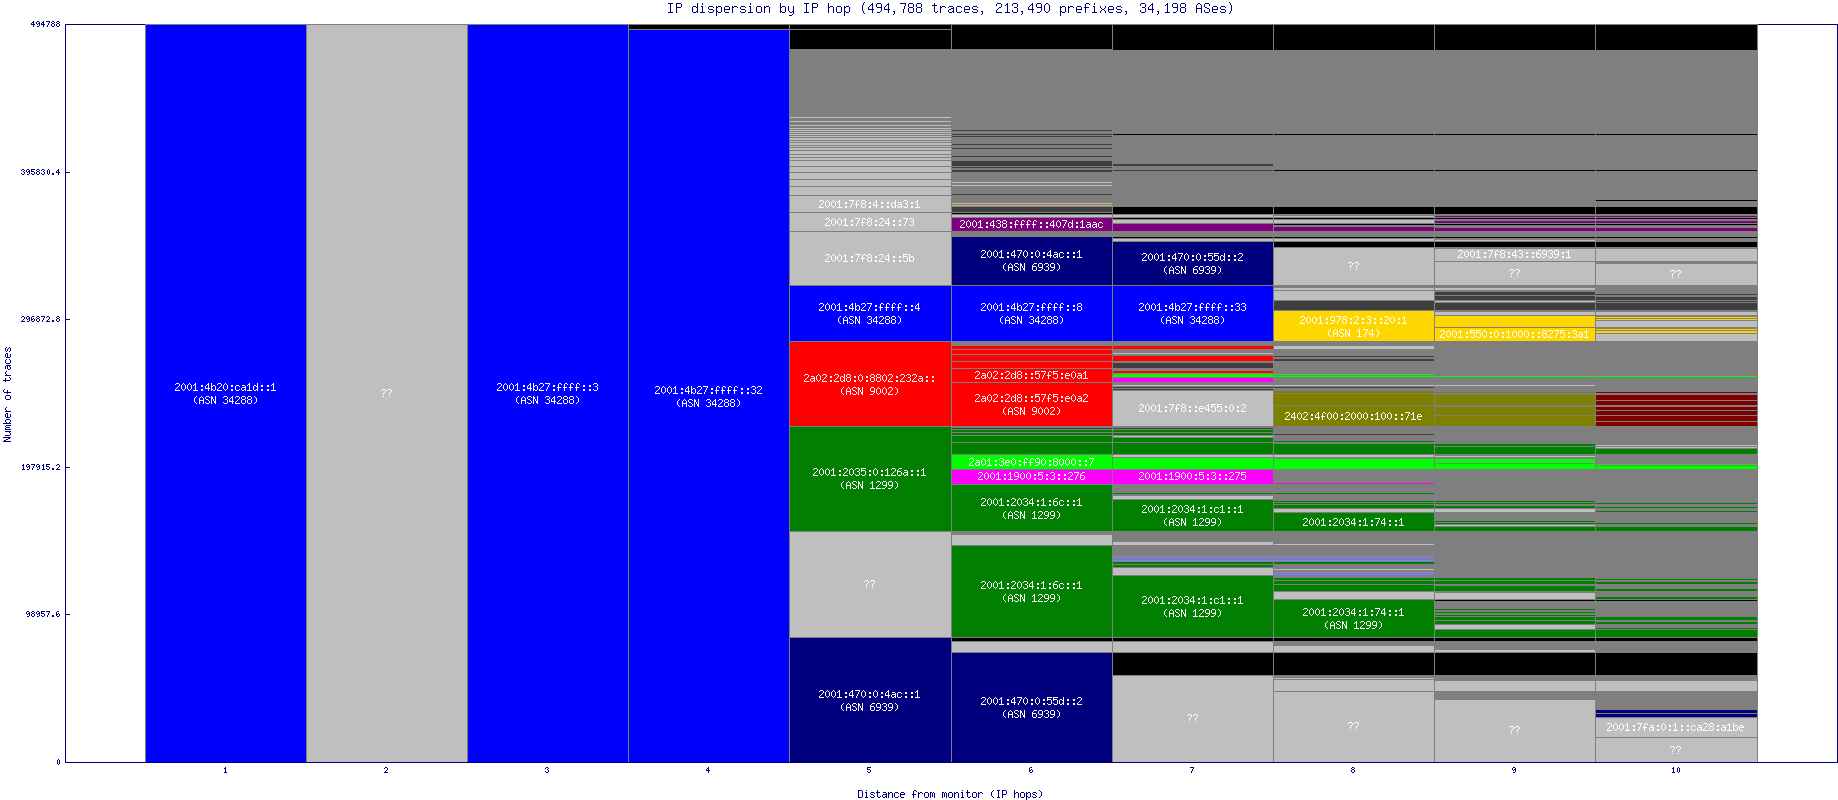This screenshot has width=1838, height=800.
Task: Click the navy 2001:470:0:4ac::1 segment at hop 5
Action: pyautogui.click(x=870, y=700)
